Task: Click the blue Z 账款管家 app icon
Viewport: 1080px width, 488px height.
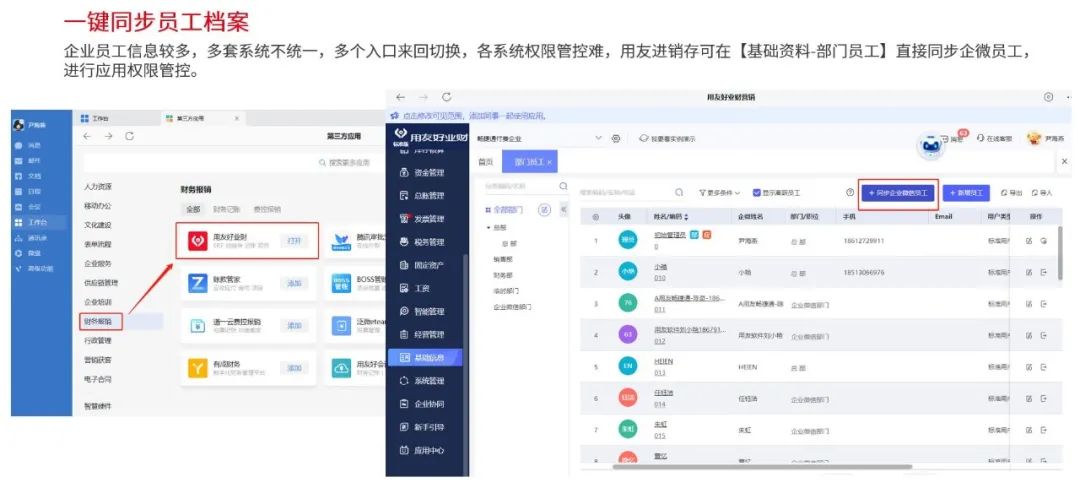Action: (x=198, y=283)
